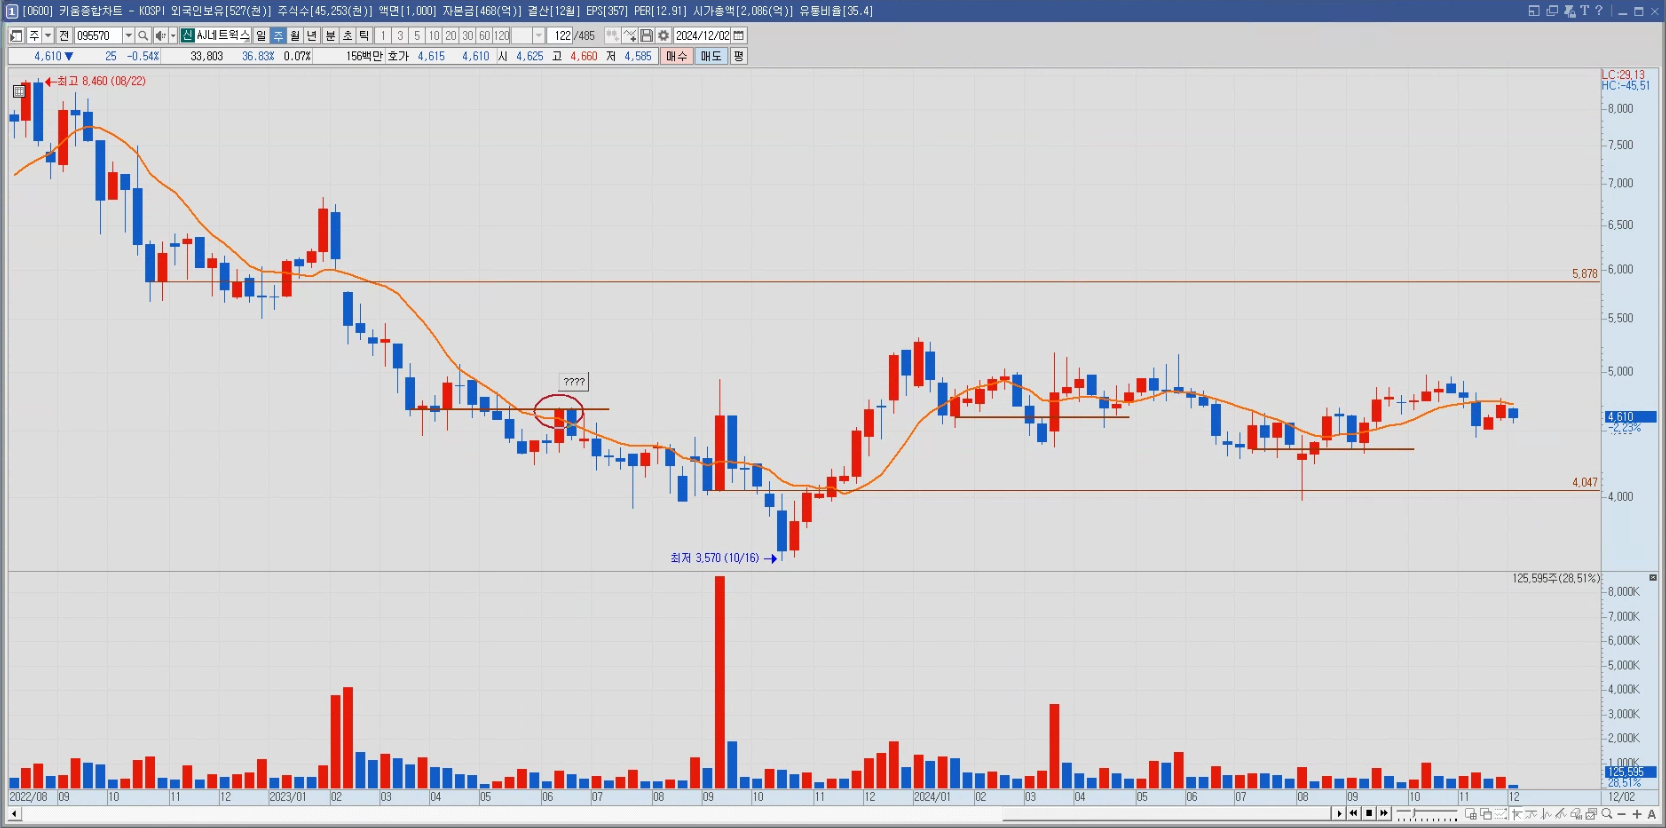Open chart settings gear icon
Viewport: 1666px width, 828px height.
coord(663,36)
